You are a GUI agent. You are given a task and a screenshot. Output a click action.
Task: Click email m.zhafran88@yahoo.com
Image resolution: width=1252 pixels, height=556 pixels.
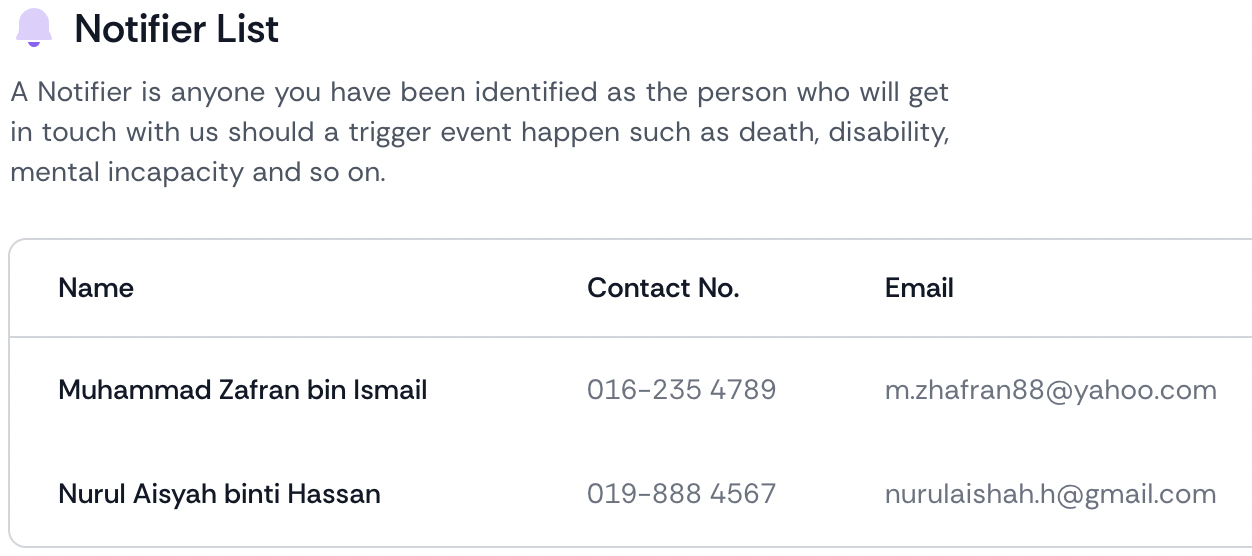(1051, 390)
